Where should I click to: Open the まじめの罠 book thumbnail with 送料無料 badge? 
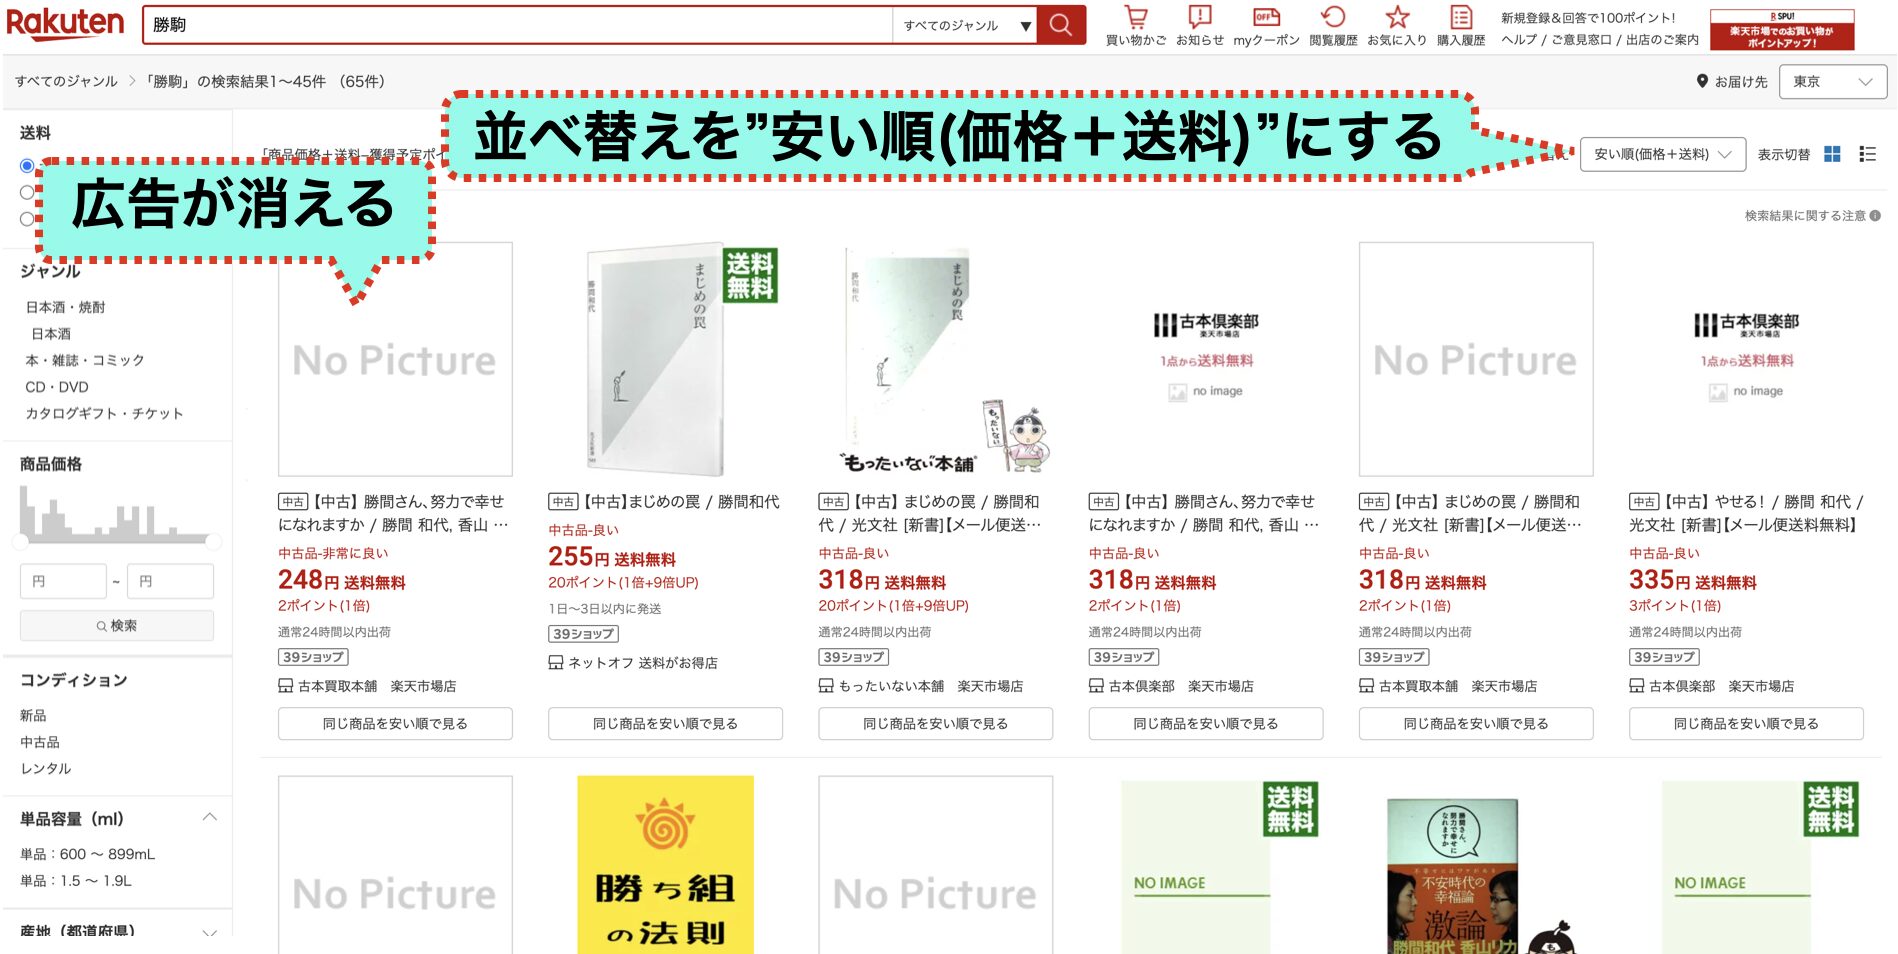click(x=665, y=359)
